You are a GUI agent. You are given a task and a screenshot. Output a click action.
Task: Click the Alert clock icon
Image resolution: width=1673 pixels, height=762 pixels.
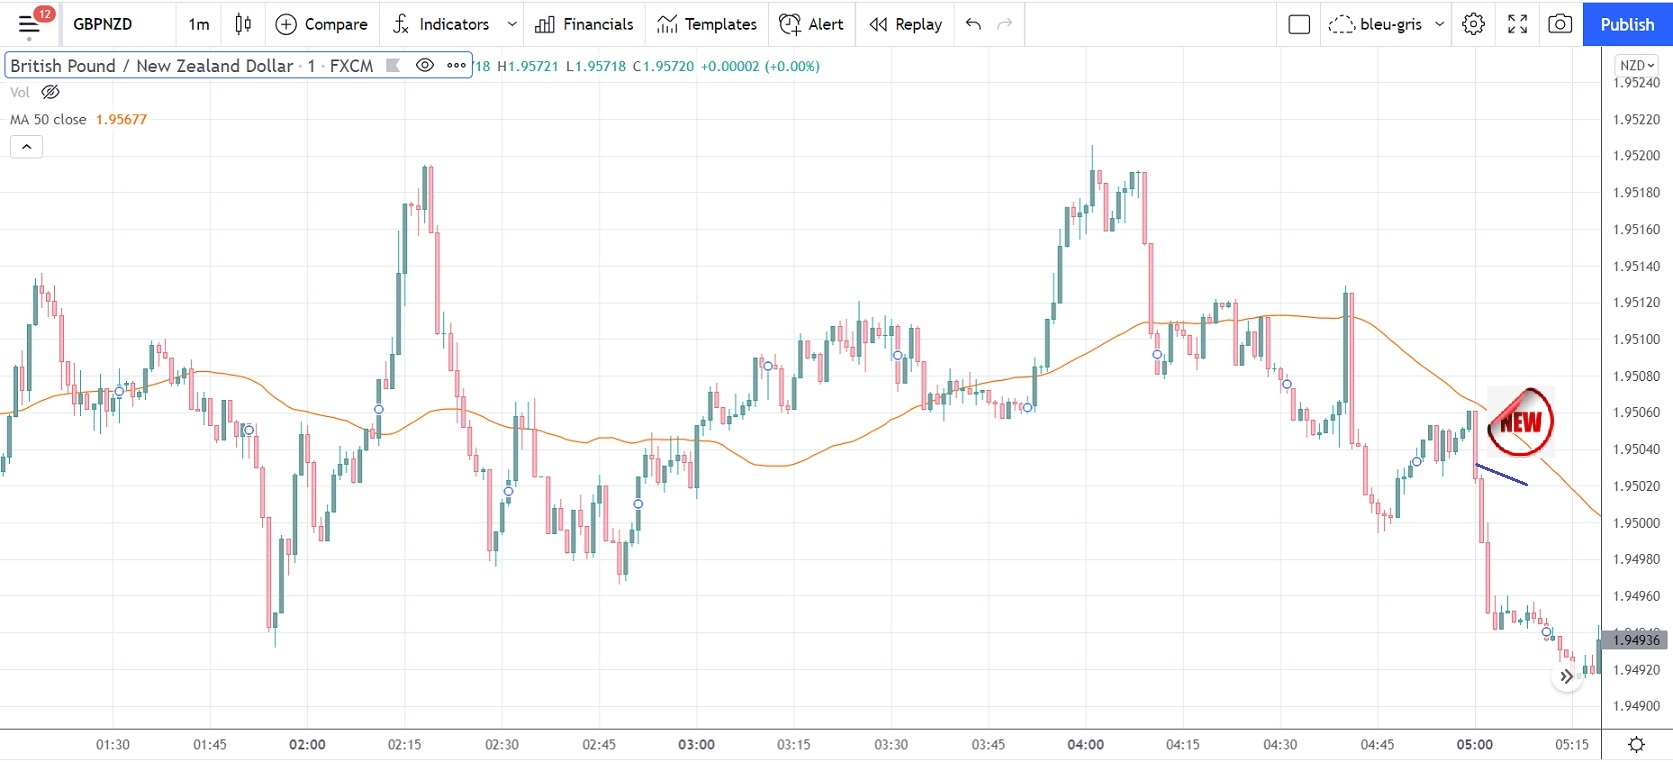point(790,24)
